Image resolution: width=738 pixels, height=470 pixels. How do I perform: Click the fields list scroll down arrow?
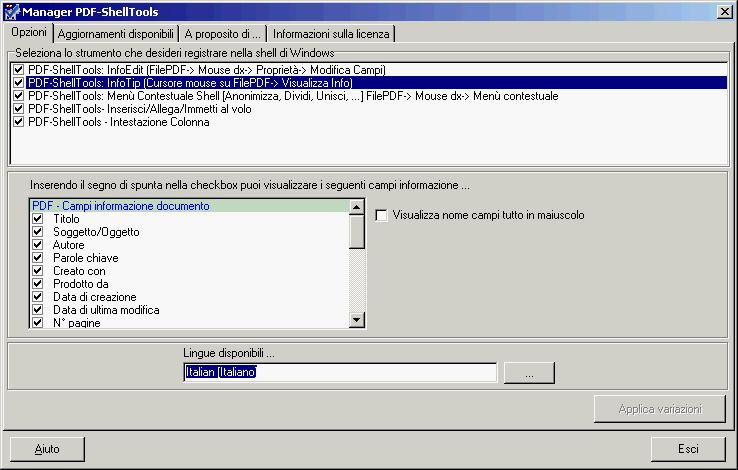[357, 320]
